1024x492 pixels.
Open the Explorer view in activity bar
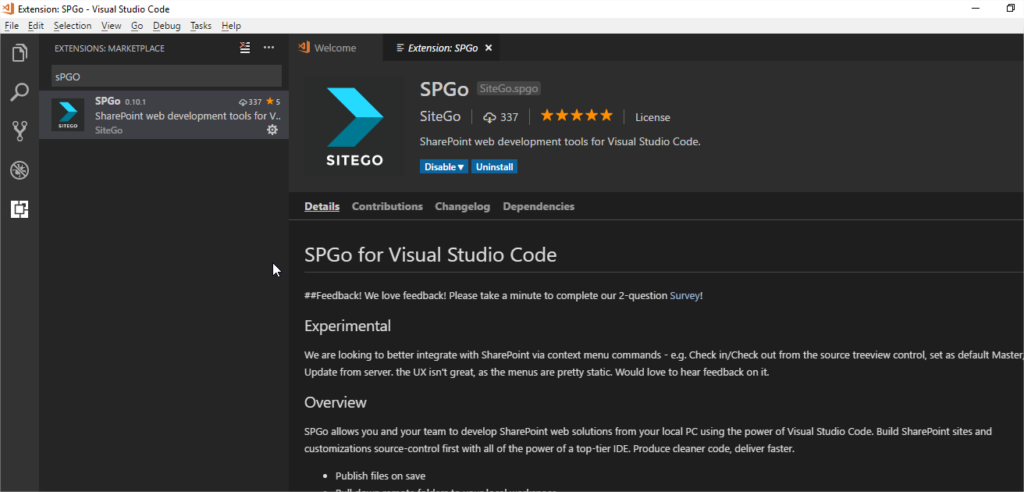click(x=20, y=53)
